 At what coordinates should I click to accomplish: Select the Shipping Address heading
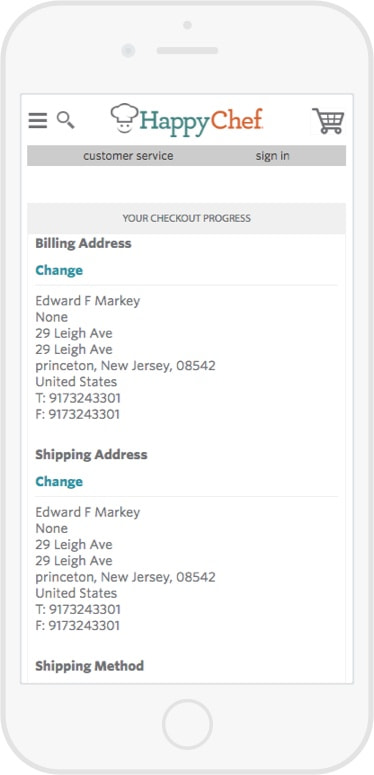point(91,455)
